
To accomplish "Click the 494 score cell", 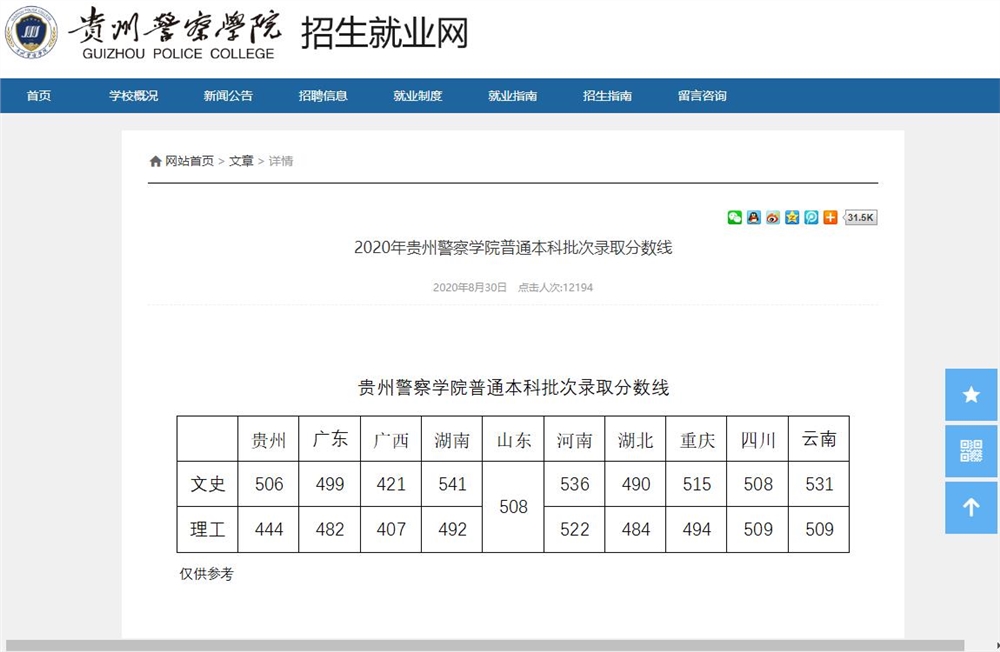I will tap(696, 530).
